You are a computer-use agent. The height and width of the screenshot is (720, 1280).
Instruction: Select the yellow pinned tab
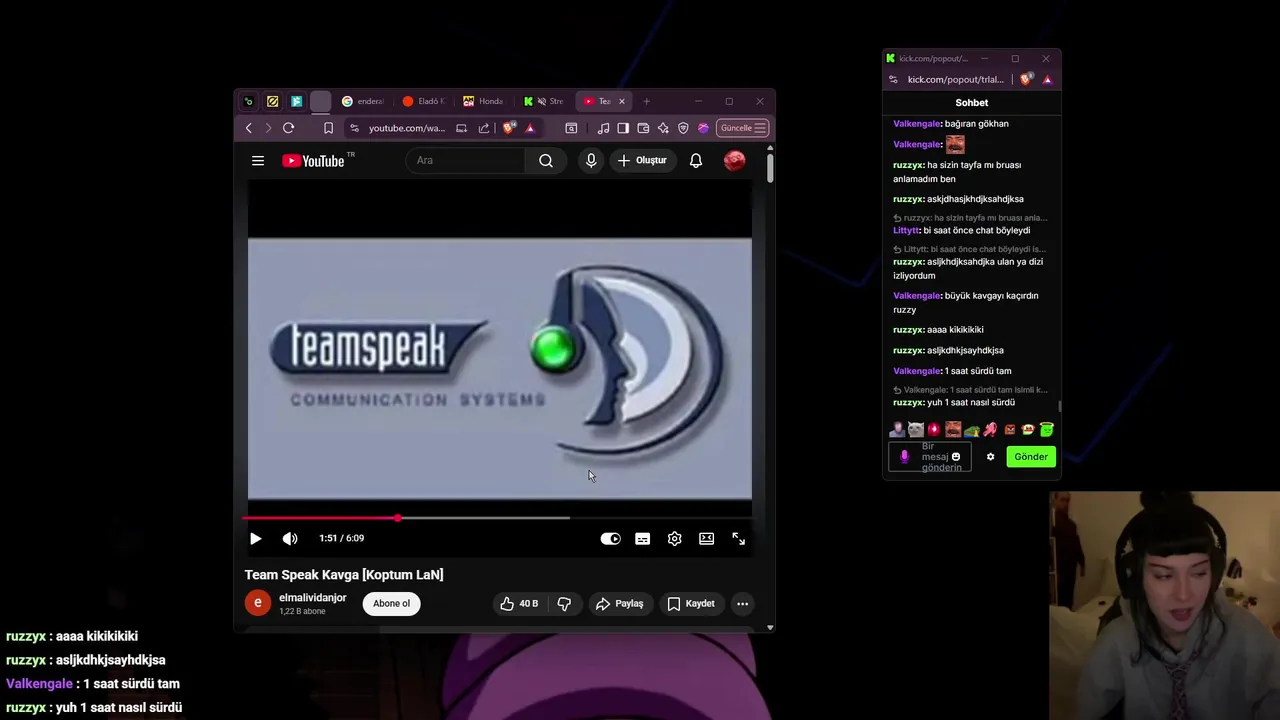272,101
